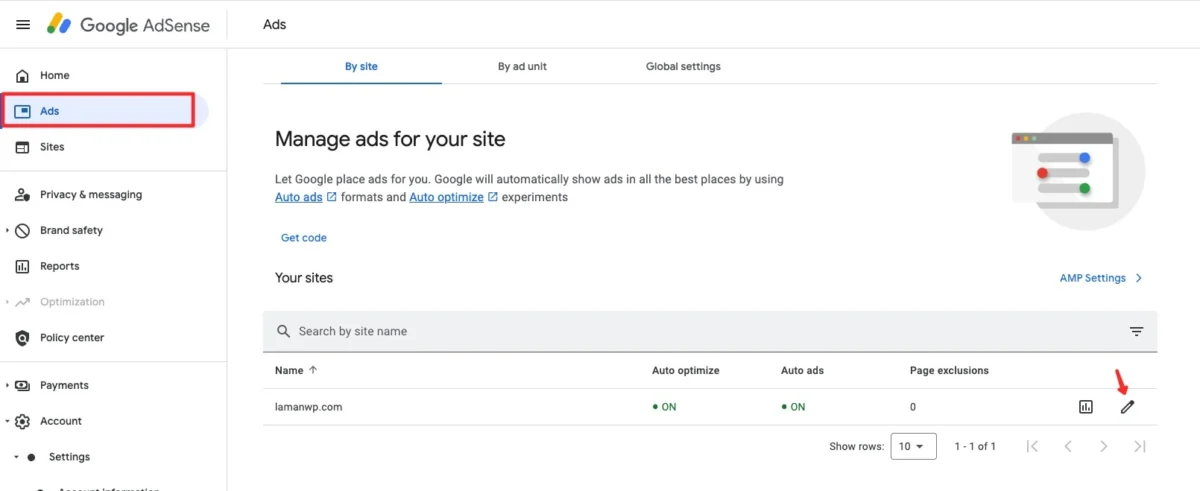This screenshot has height=491, width=1200.
Task: Go to first page of results
Action: [1032, 446]
